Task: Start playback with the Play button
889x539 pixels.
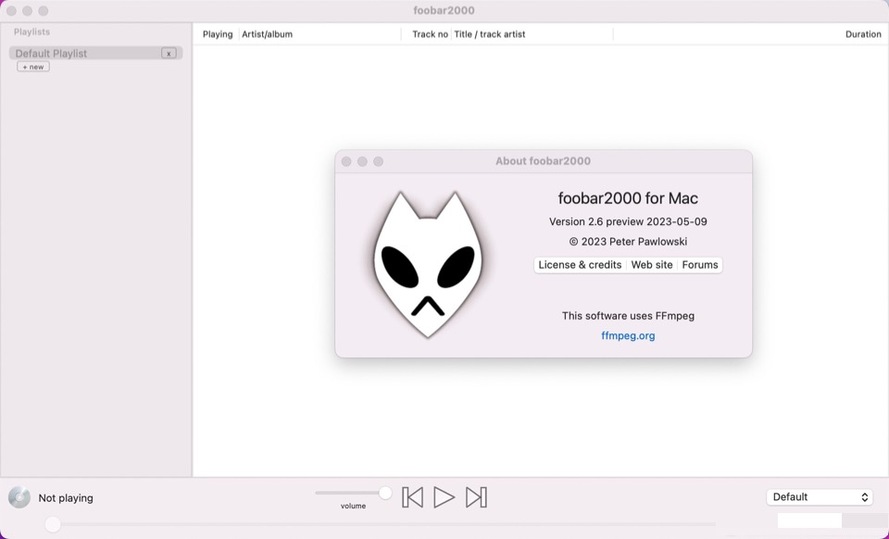Action: point(444,498)
